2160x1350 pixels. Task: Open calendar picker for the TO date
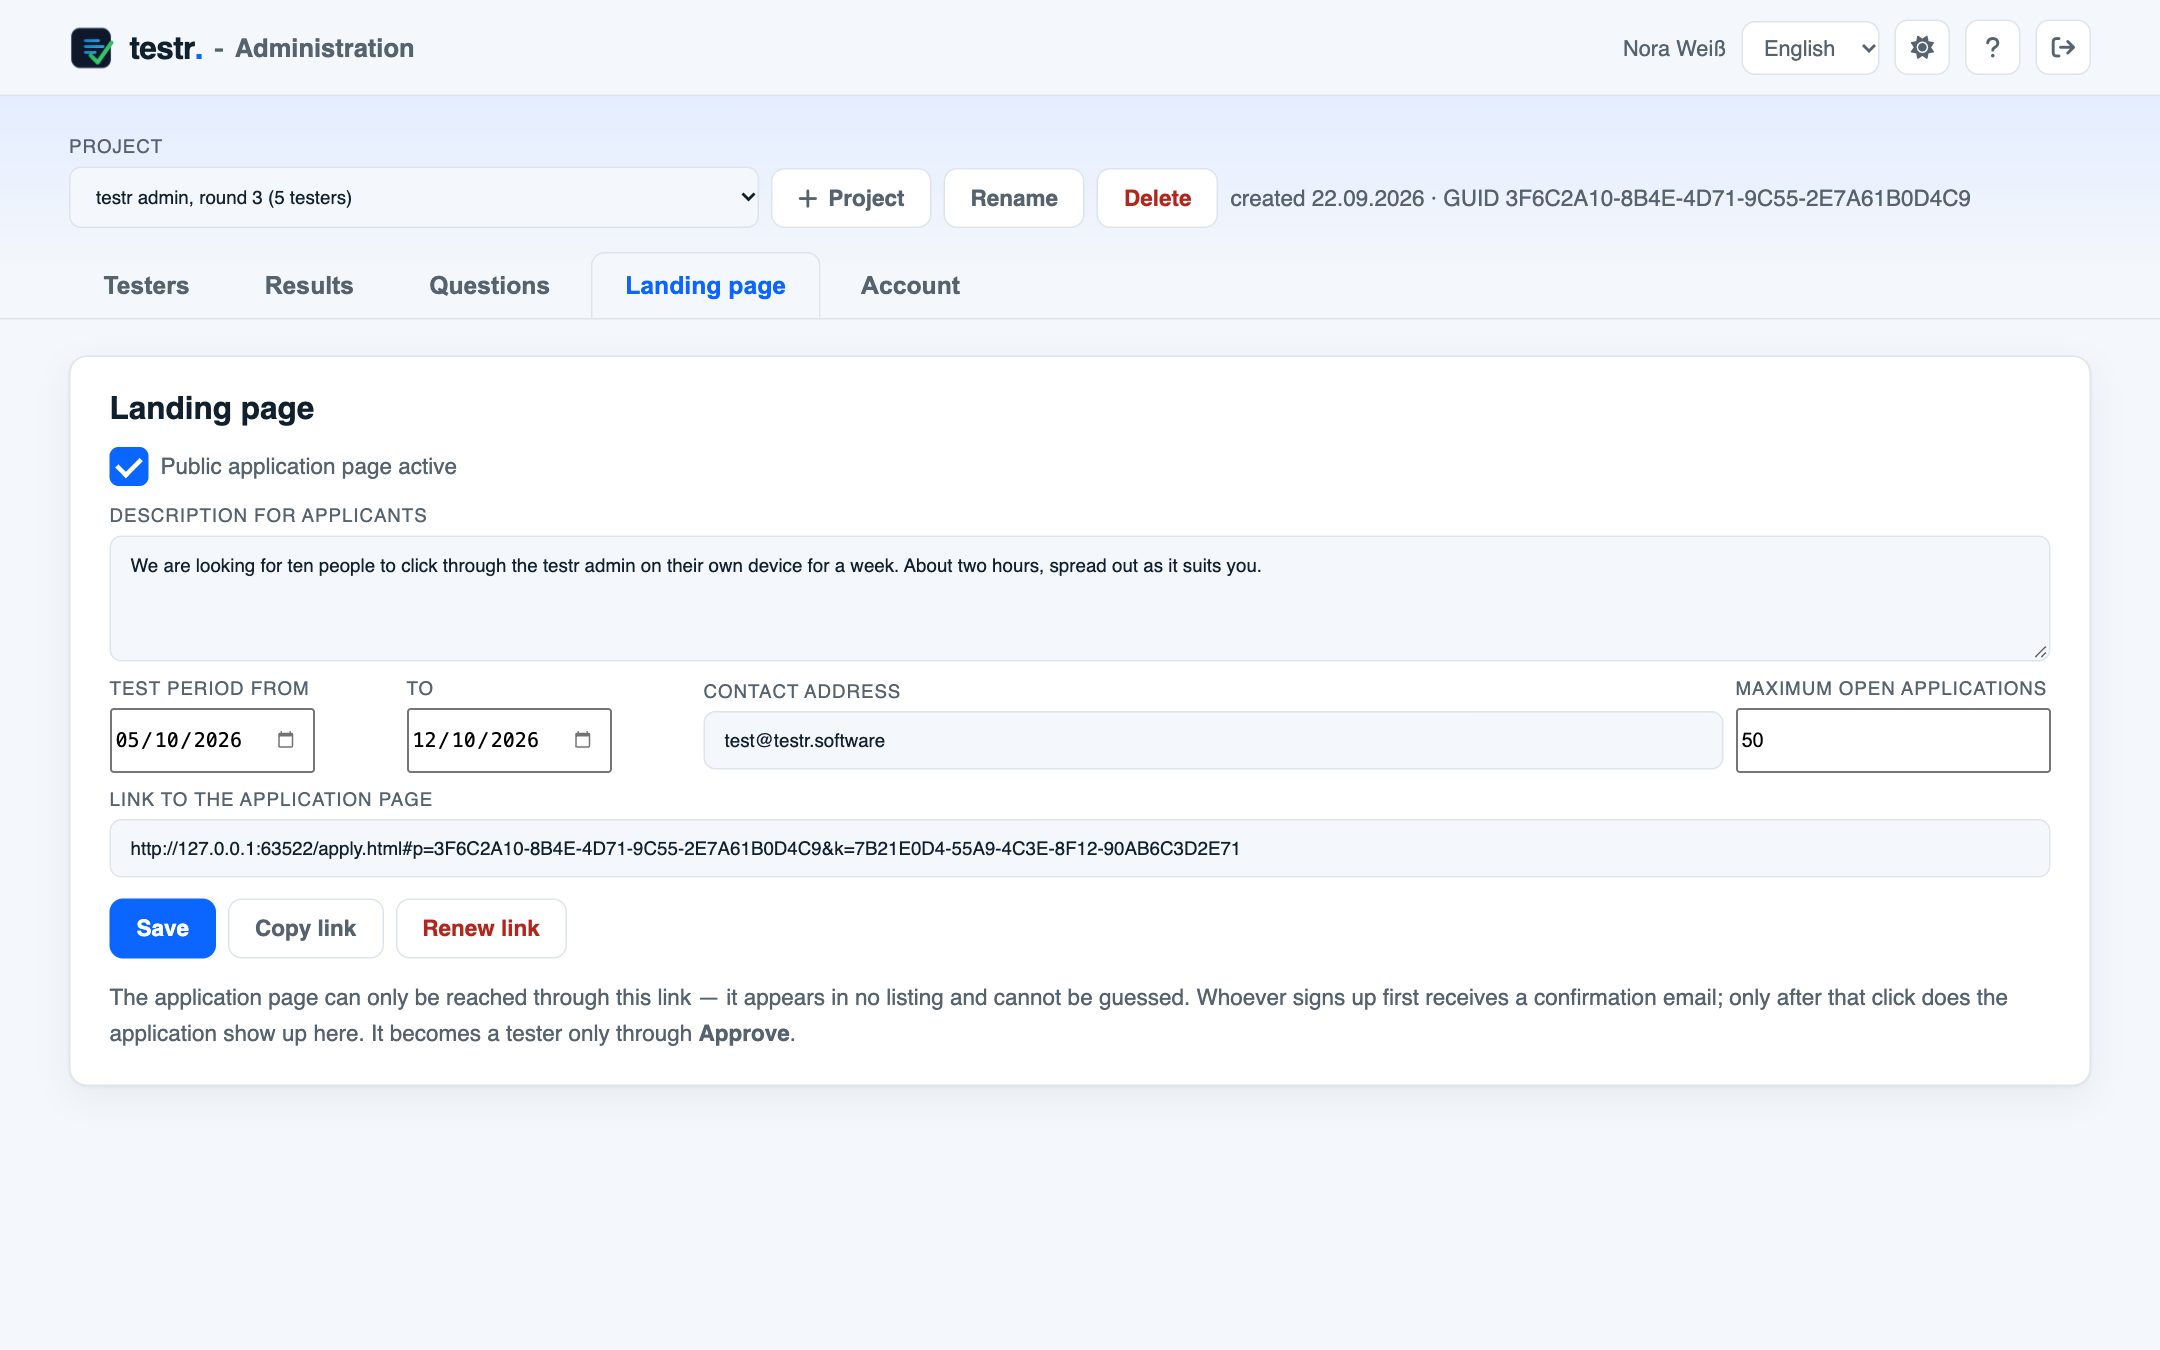[583, 740]
